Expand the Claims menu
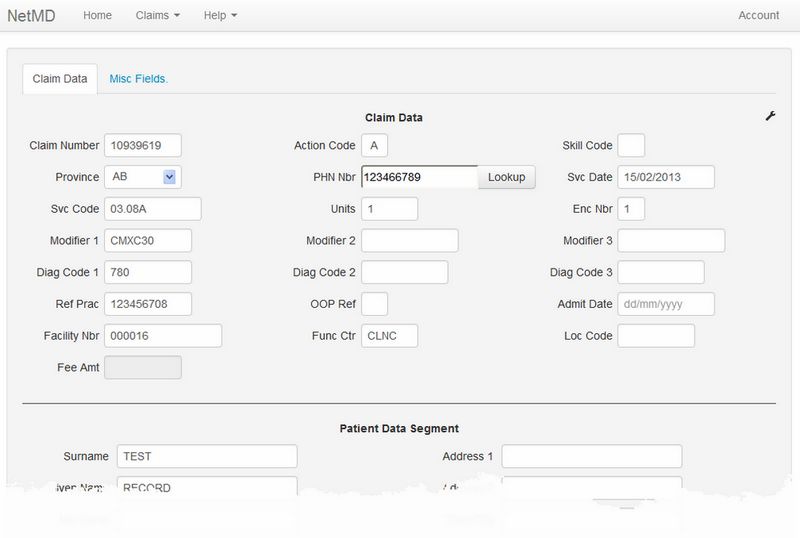This screenshot has width=800, height=538. pos(158,15)
